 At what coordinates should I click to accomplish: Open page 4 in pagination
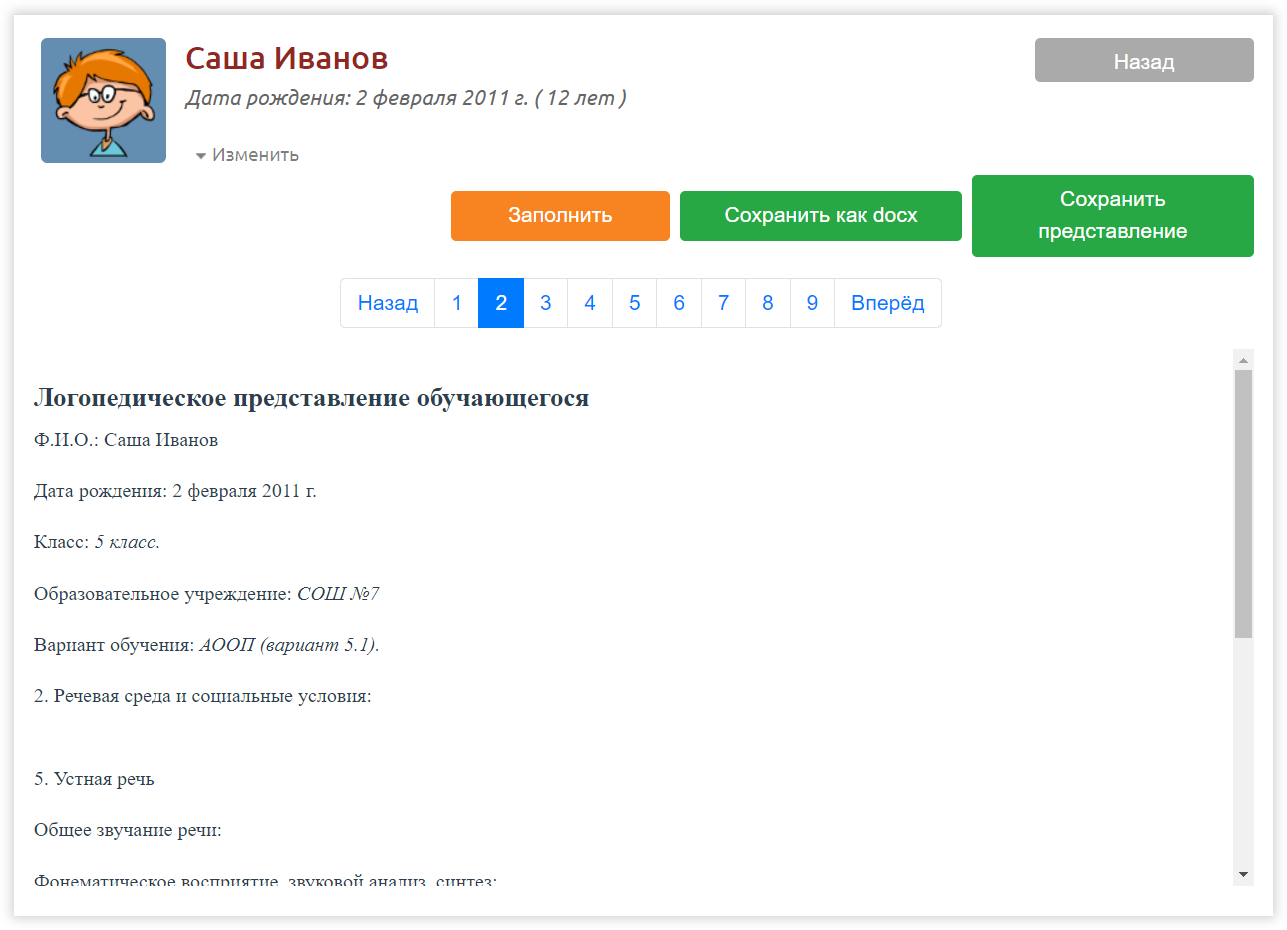click(x=590, y=303)
